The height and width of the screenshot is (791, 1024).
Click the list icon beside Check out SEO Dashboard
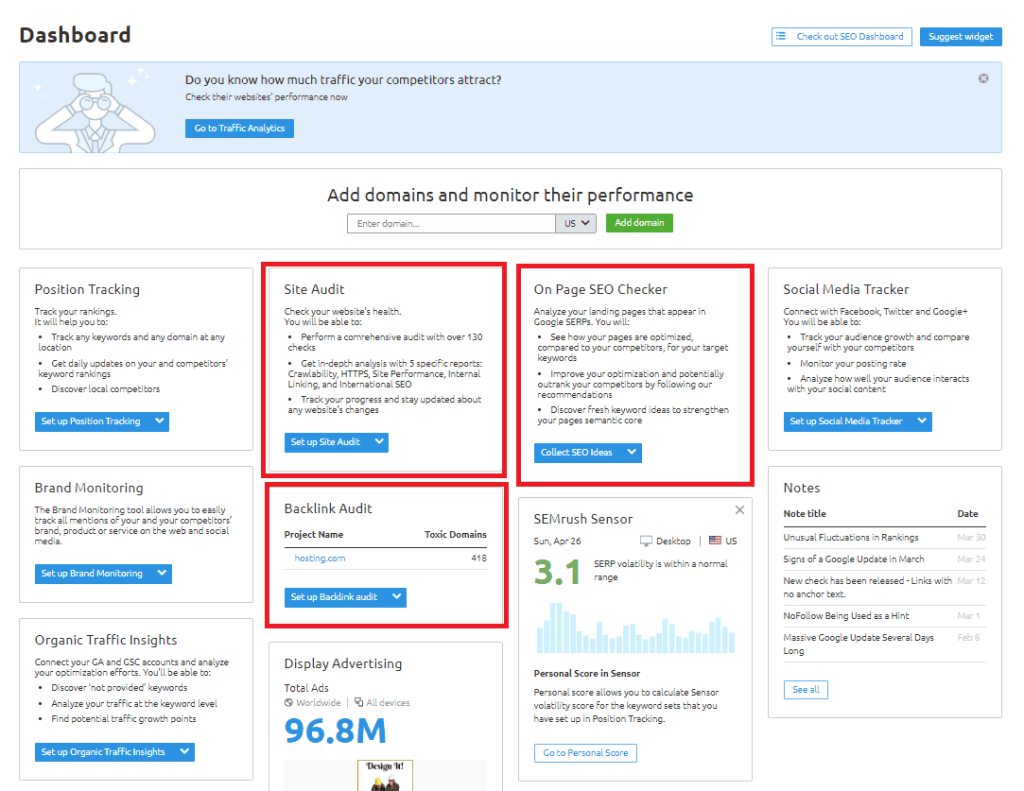tap(780, 37)
